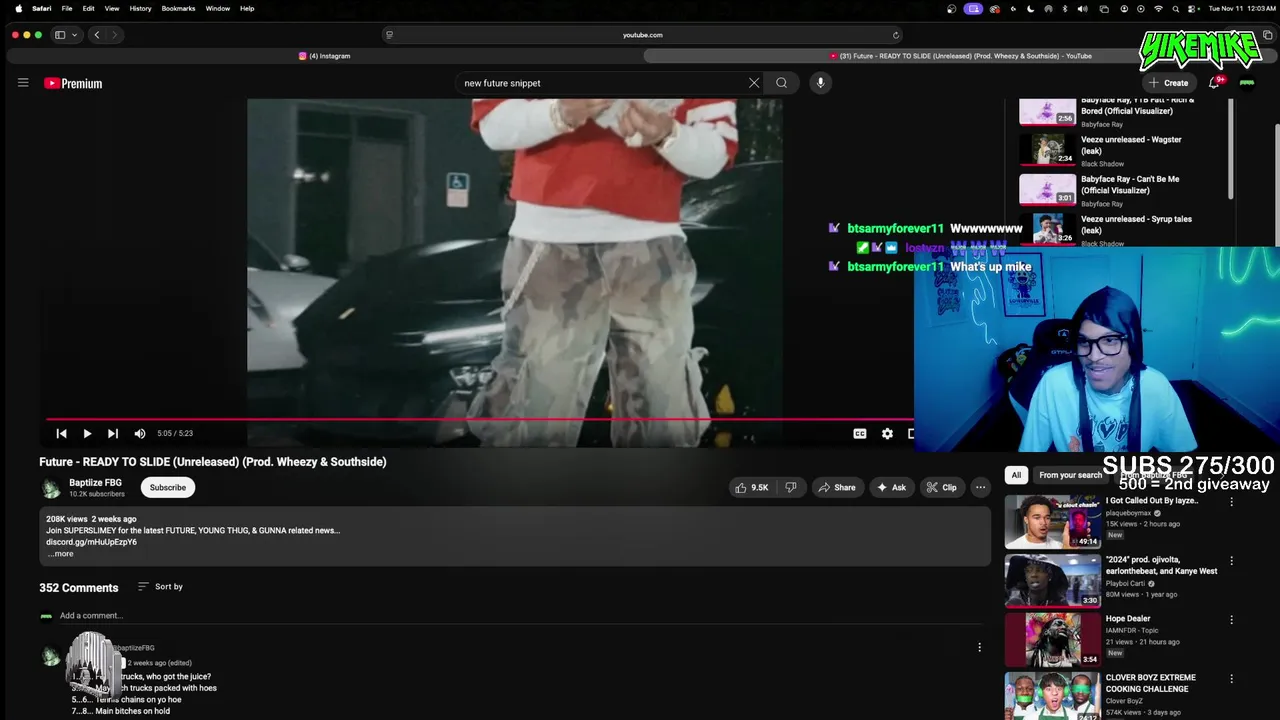This screenshot has width=1280, height=720.
Task: Open macOS Control Center
Action: click(1193, 8)
